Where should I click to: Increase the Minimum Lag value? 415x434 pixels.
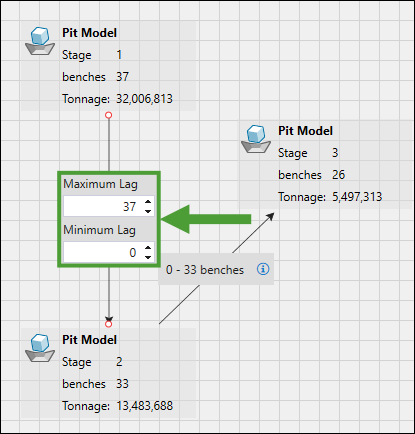tap(148, 248)
